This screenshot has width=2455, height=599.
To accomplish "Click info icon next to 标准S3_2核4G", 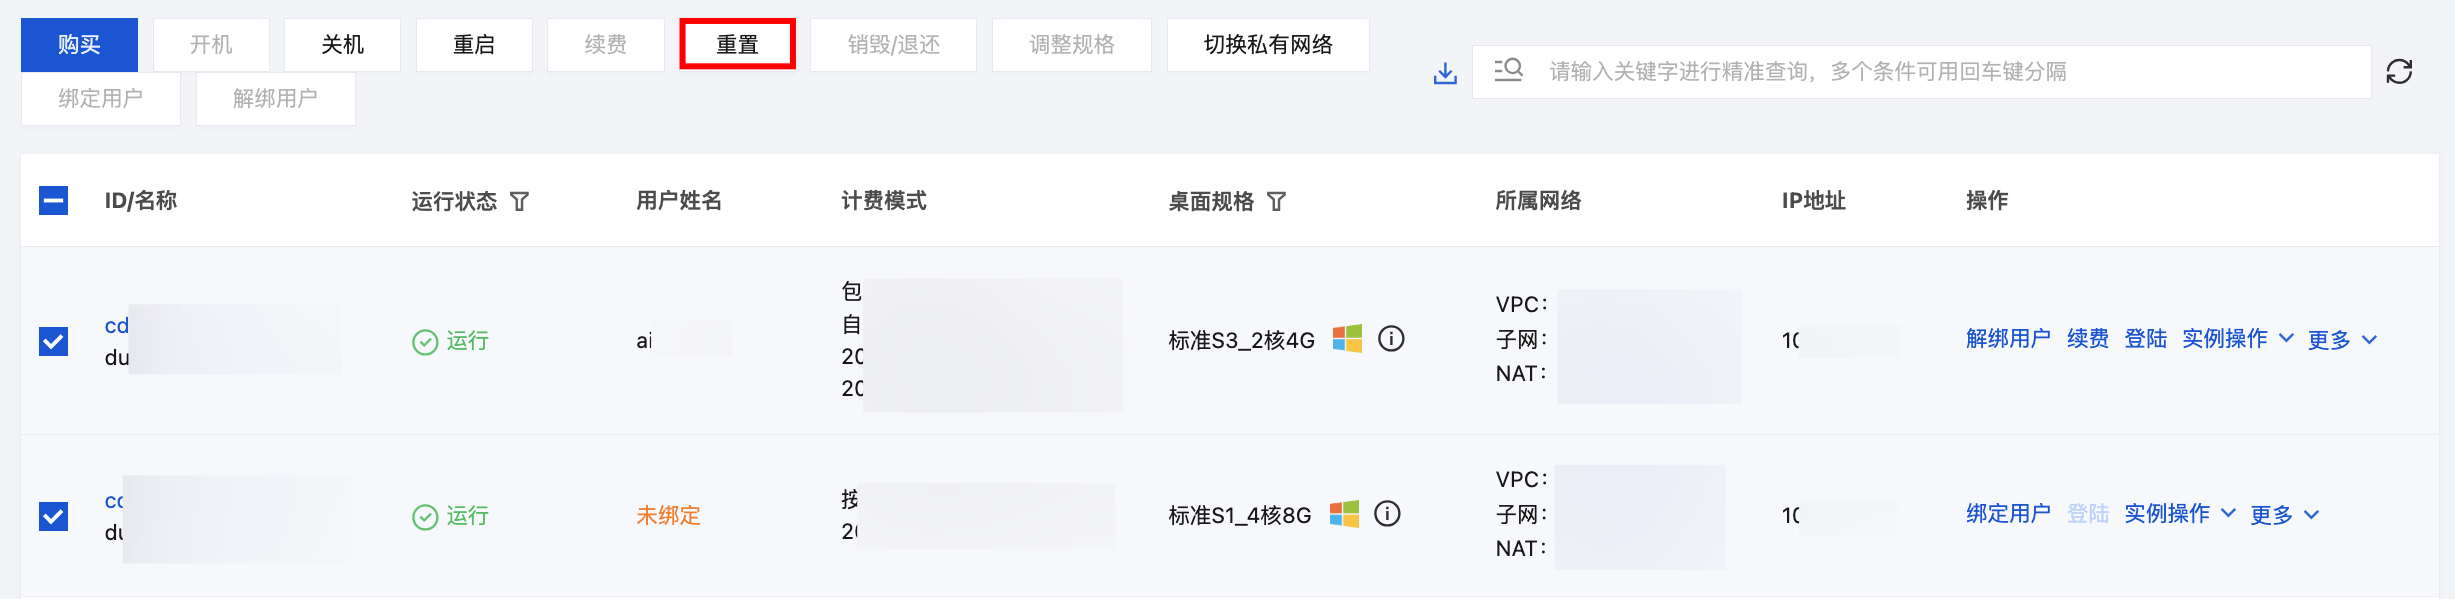I will click(x=1391, y=339).
